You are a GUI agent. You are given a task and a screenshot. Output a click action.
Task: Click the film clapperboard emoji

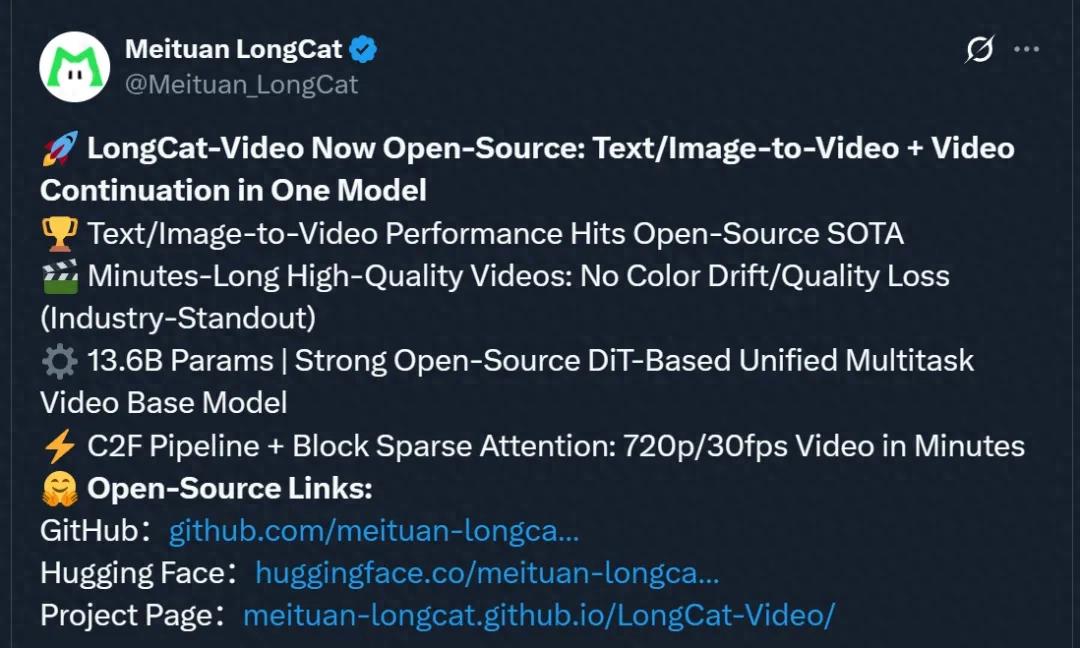pyautogui.click(x=60, y=275)
